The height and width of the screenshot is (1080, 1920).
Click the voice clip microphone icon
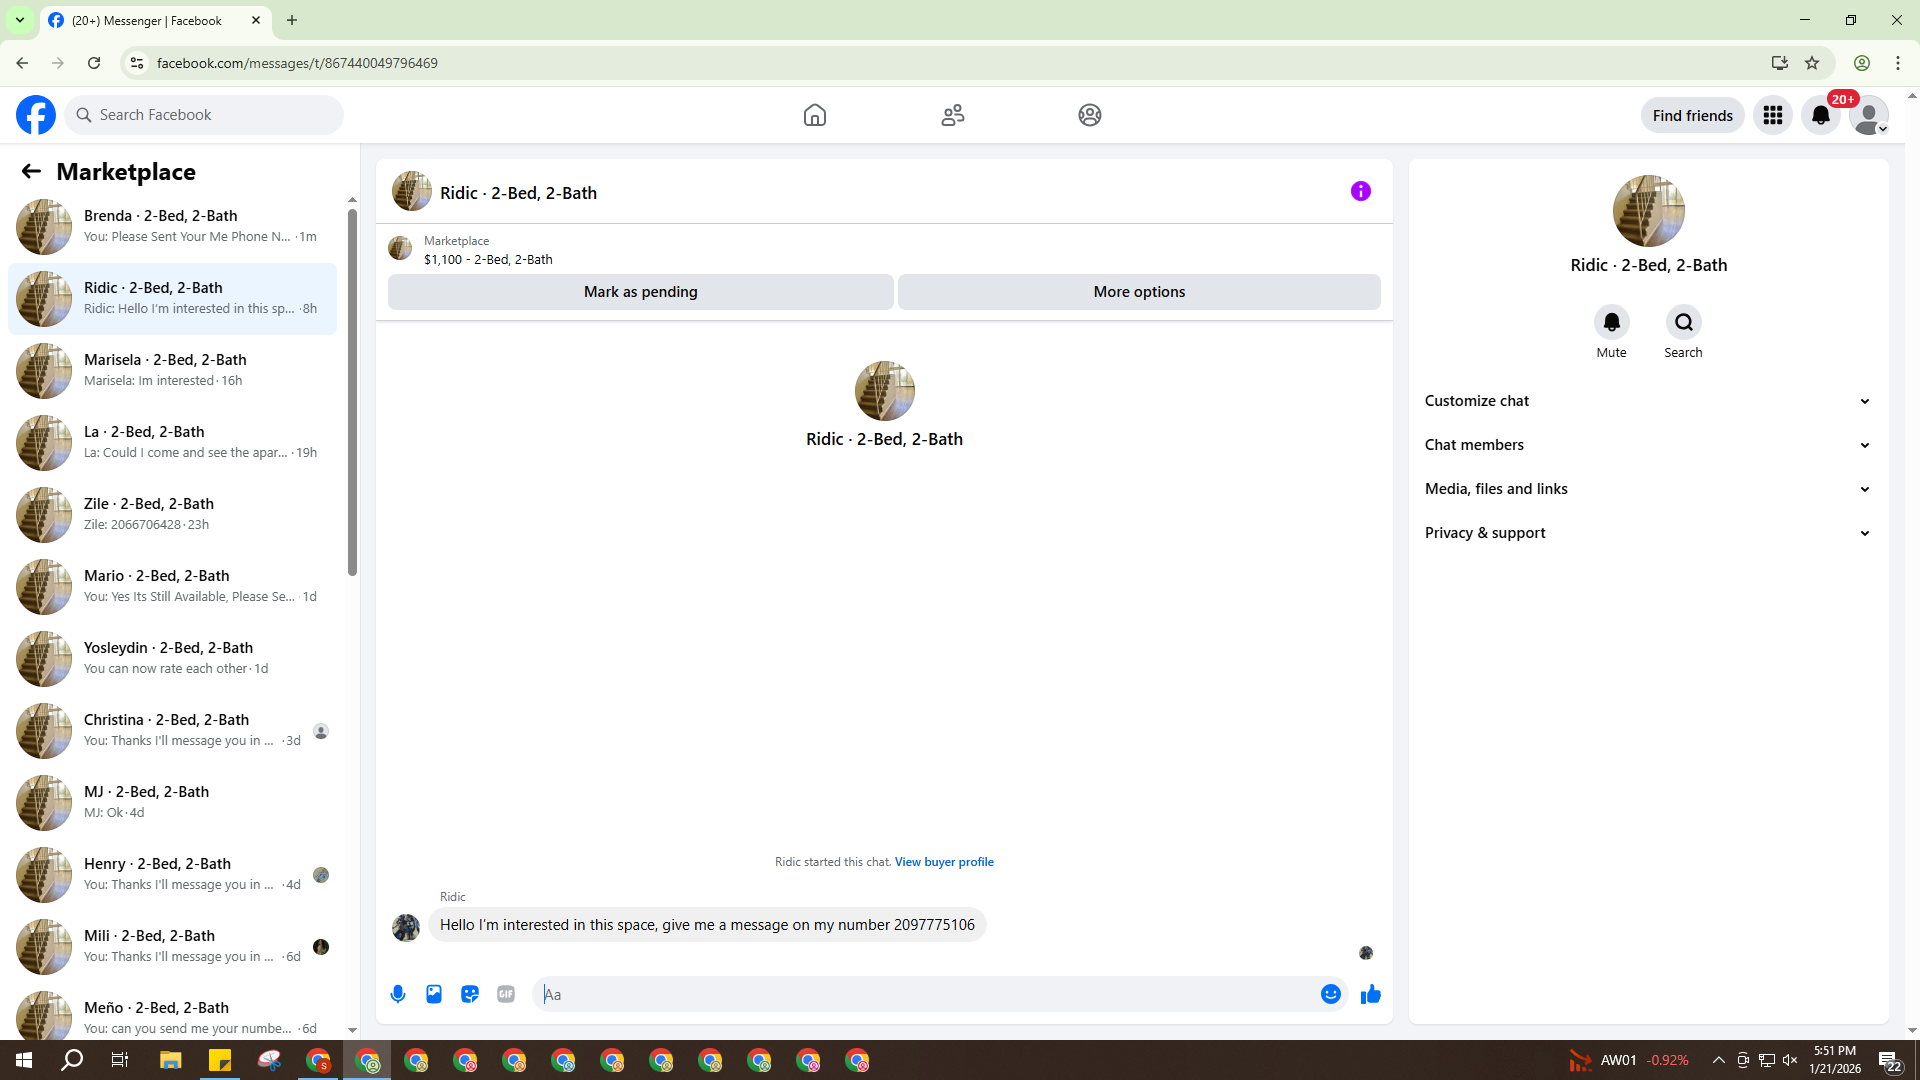click(x=398, y=994)
